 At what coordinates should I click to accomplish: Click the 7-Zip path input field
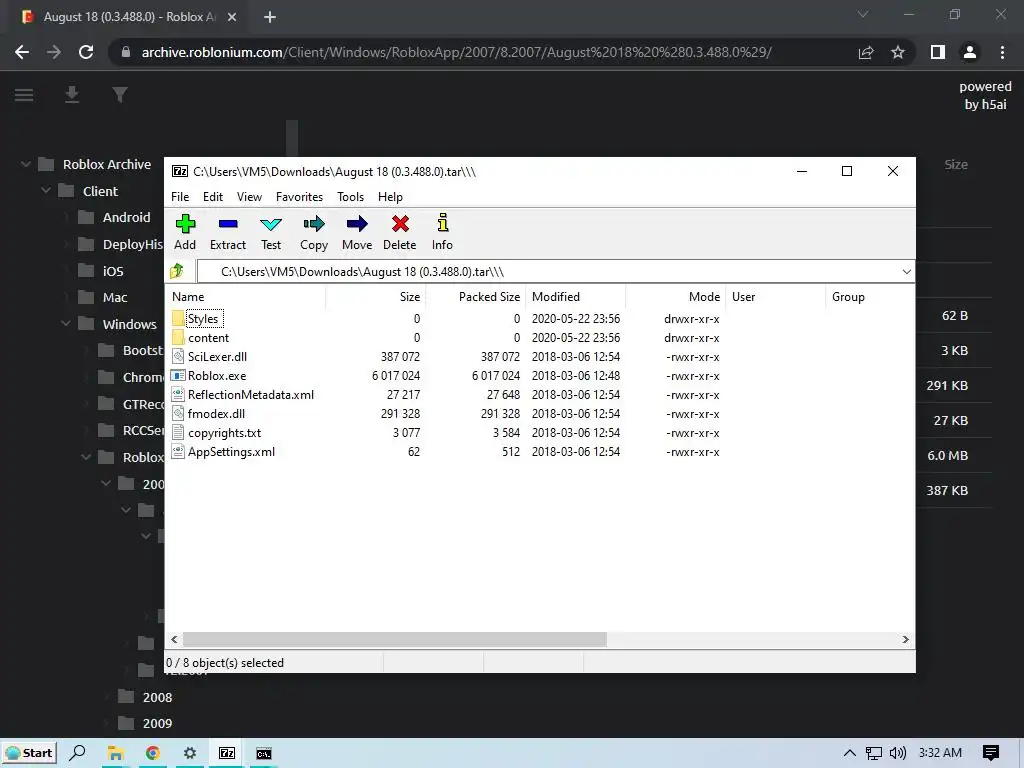pyautogui.click(x=547, y=271)
